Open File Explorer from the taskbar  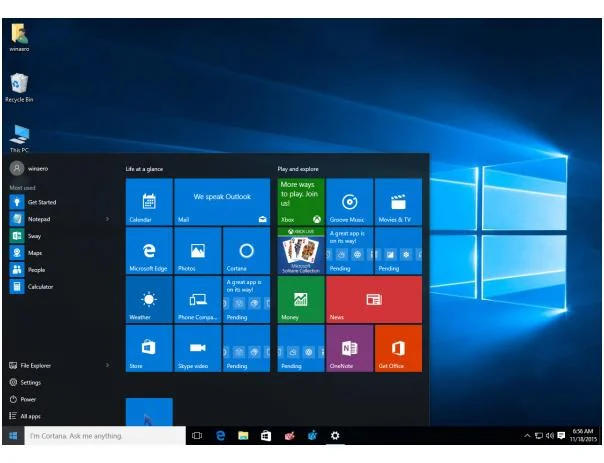[243, 436]
